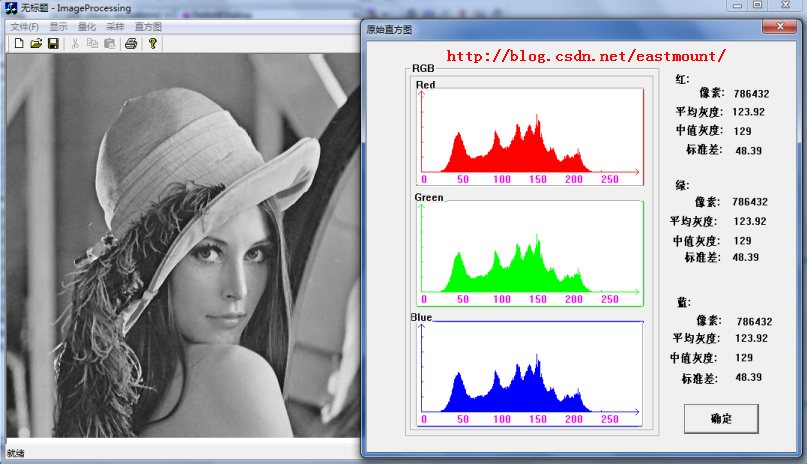
Task: Click red median gray value 129
Action: point(742,131)
